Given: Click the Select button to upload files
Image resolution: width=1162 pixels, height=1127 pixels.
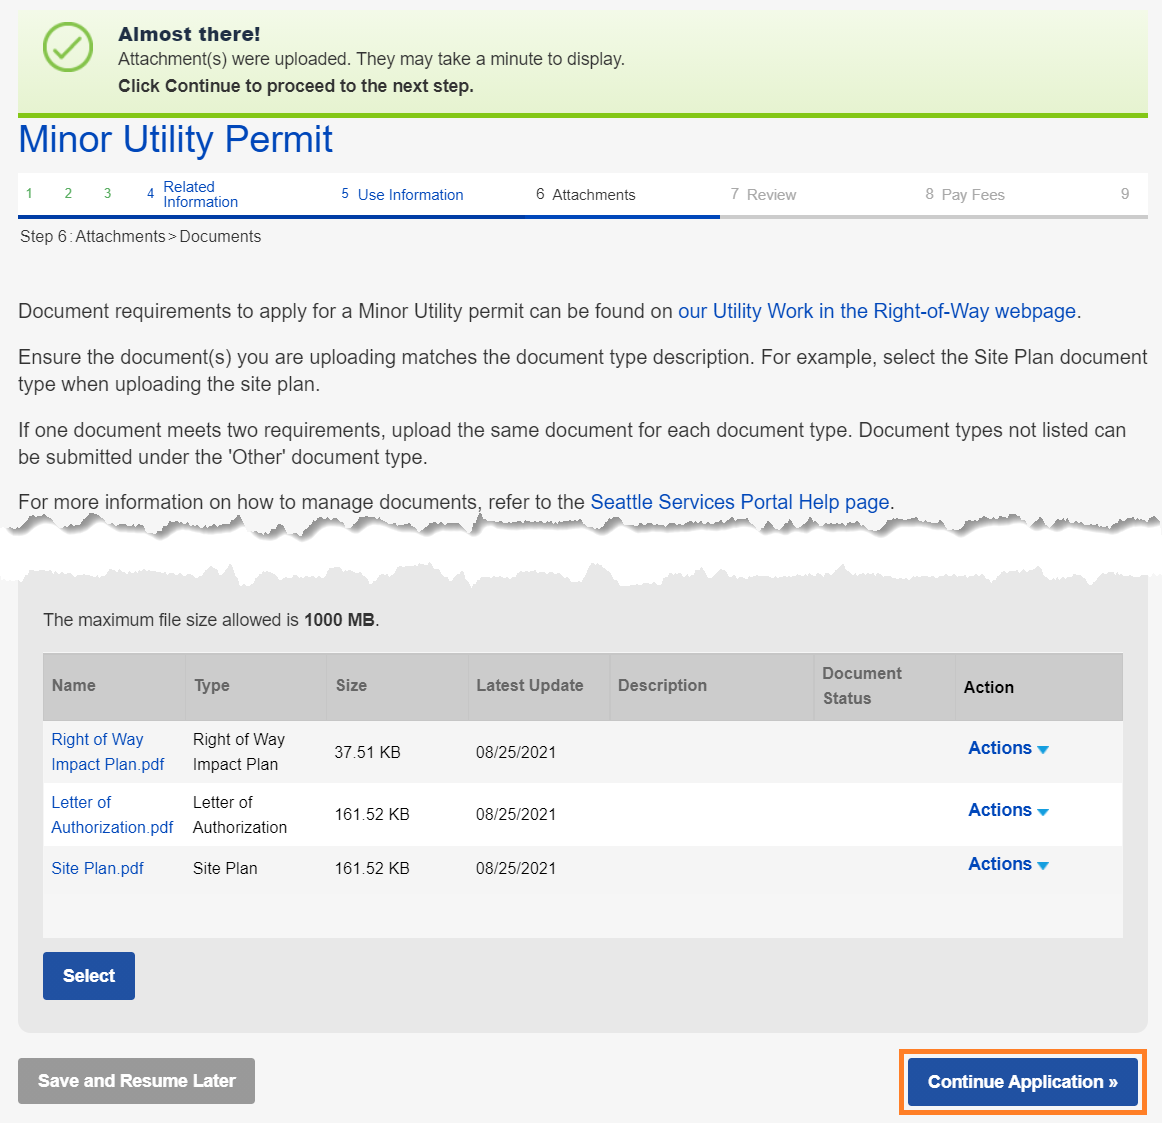Looking at the screenshot, I should click(89, 976).
